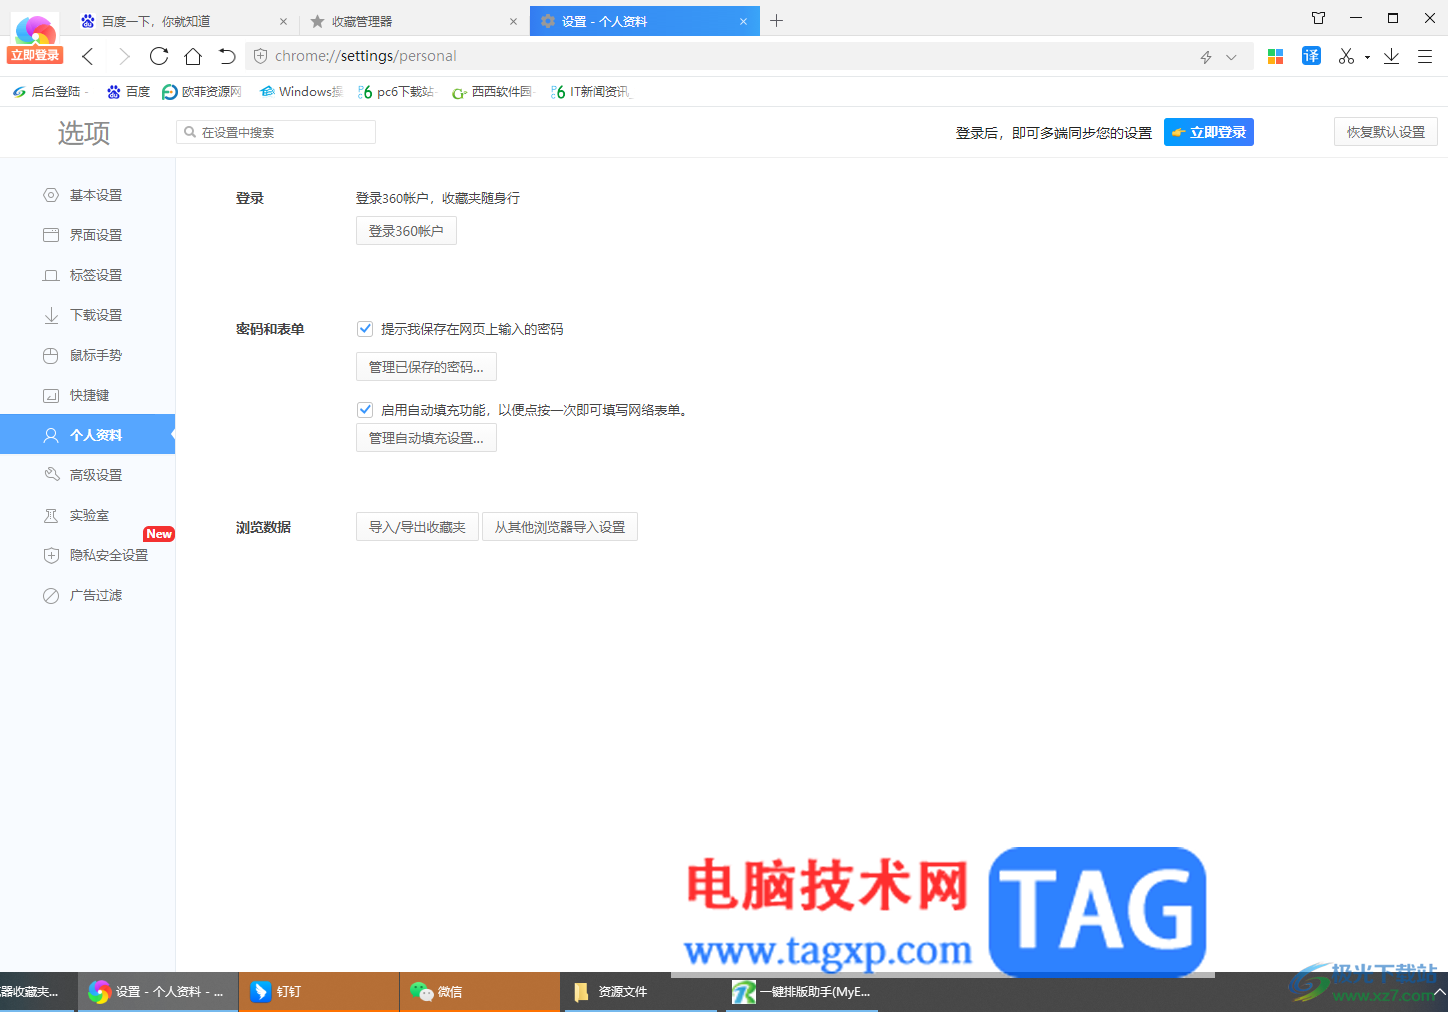The image size is (1448, 1012).
Task: Open 基本设置 in the sidebar
Action: [x=87, y=195]
